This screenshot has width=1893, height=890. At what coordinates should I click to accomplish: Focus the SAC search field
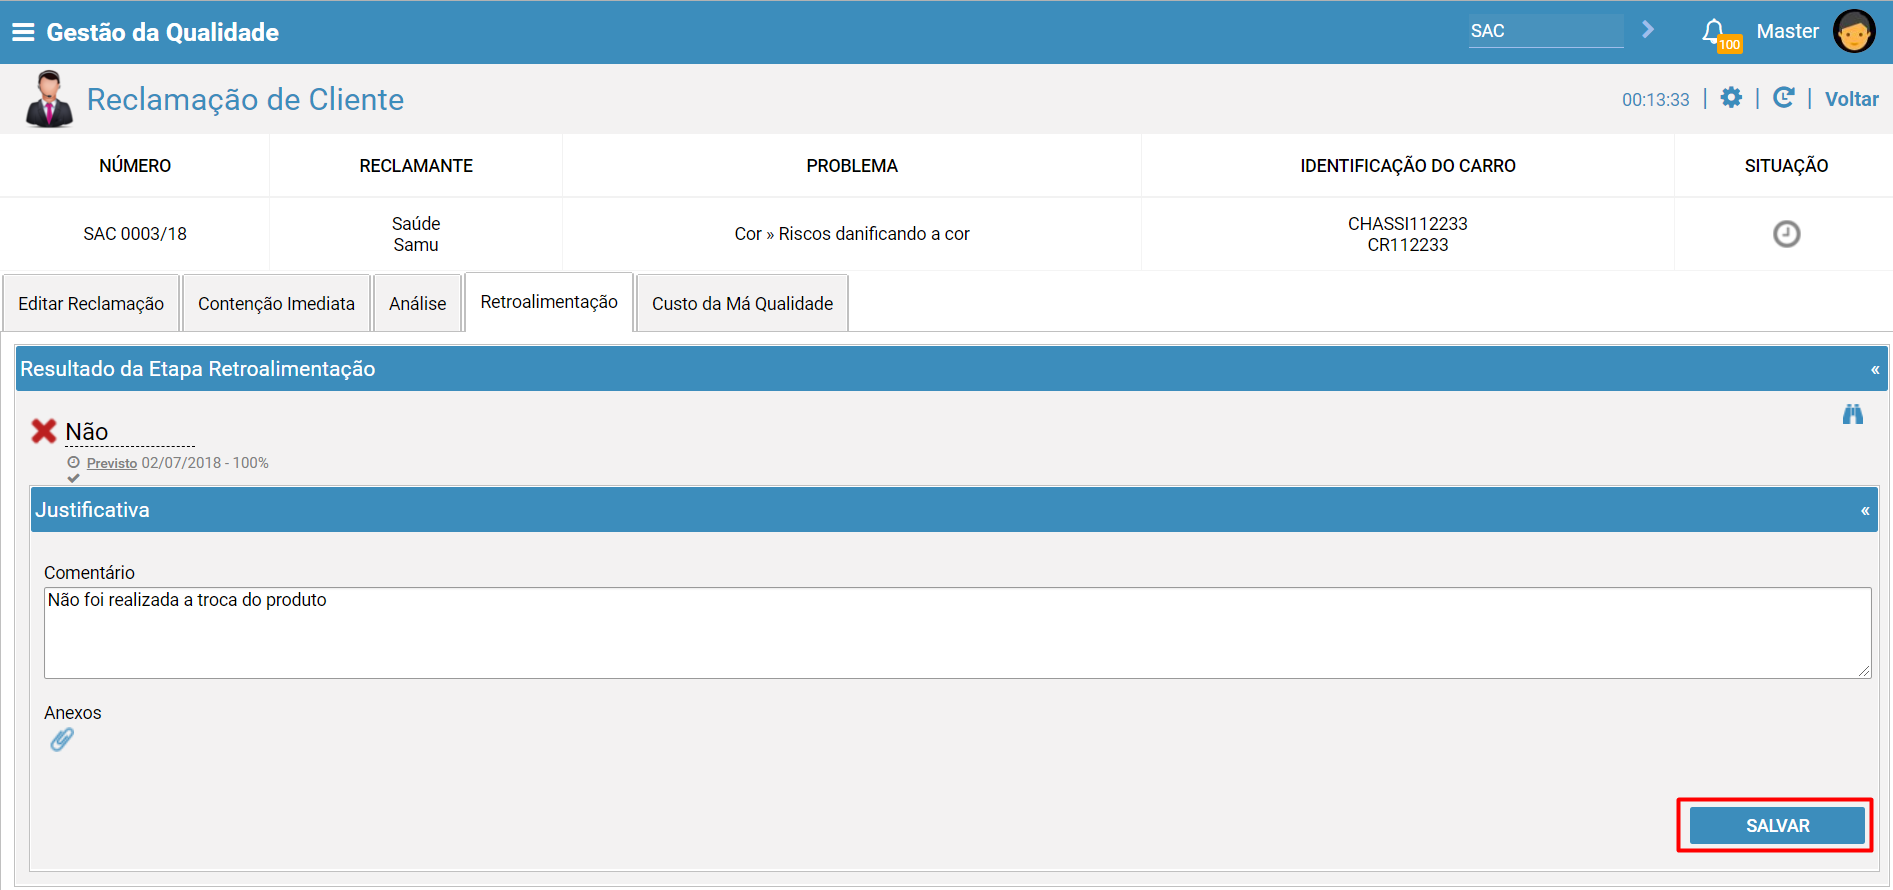coord(1546,31)
